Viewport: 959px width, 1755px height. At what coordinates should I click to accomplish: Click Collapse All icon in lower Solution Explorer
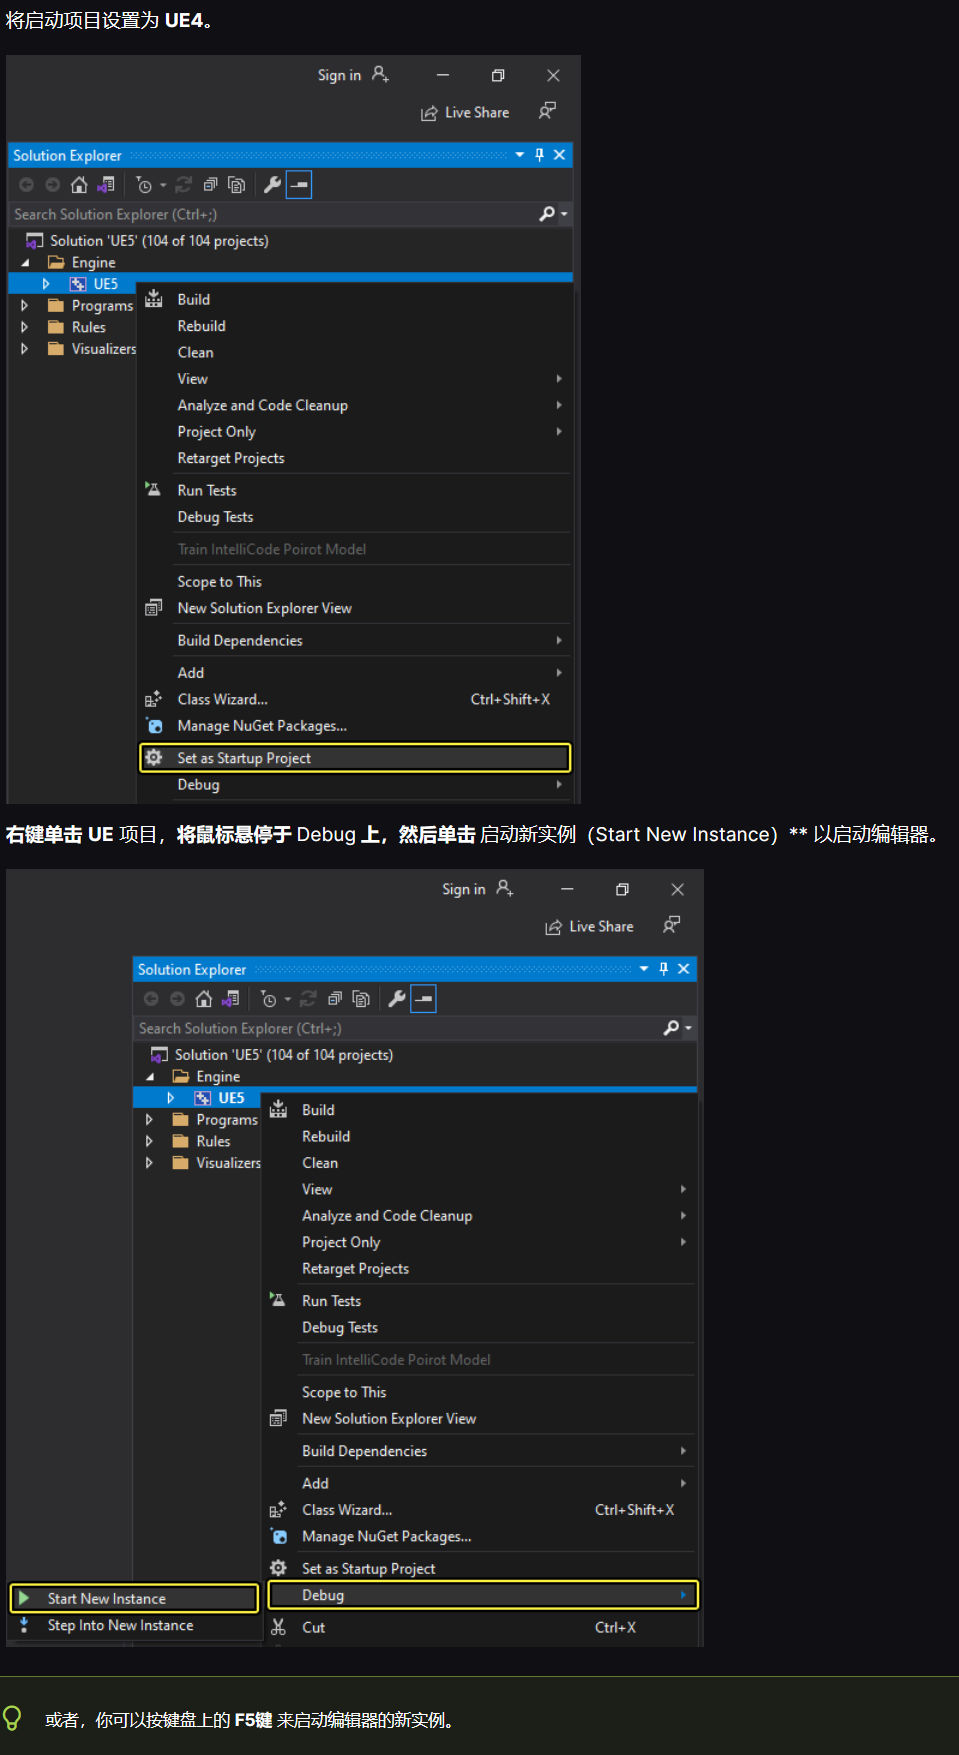click(x=335, y=999)
